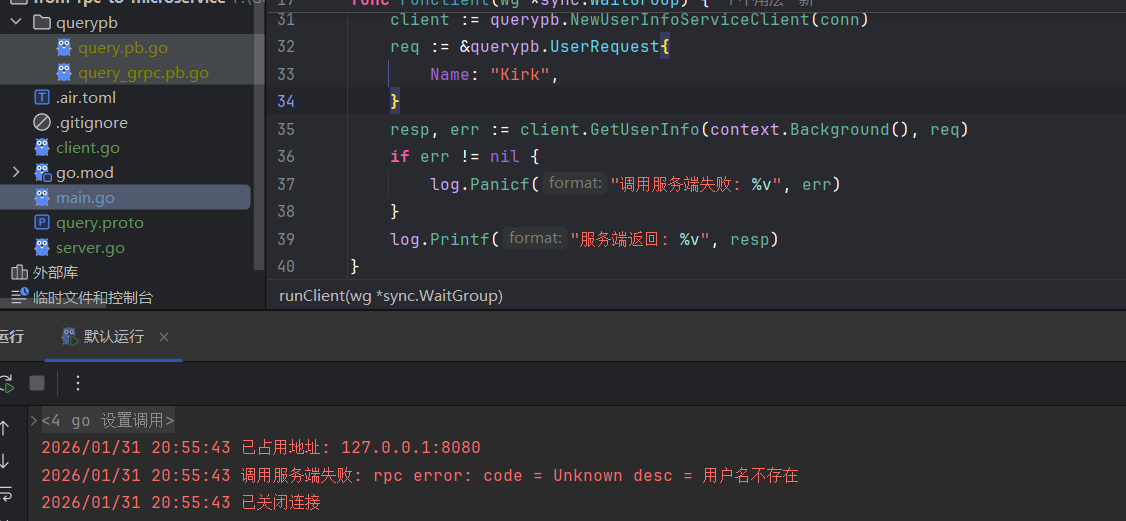Click the down arrow in console gutter
Viewport: 1126px width, 521px height.
(5, 461)
